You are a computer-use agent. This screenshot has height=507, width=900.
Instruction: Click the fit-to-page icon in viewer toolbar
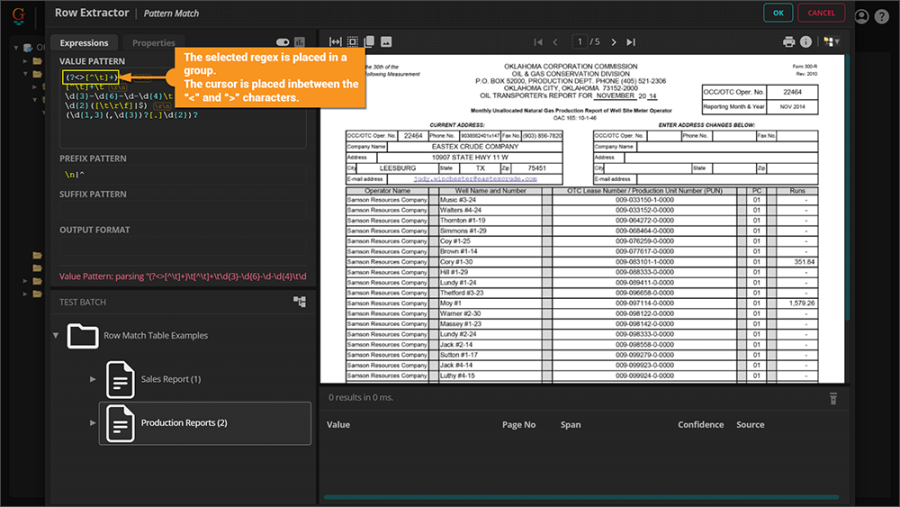pos(352,42)
